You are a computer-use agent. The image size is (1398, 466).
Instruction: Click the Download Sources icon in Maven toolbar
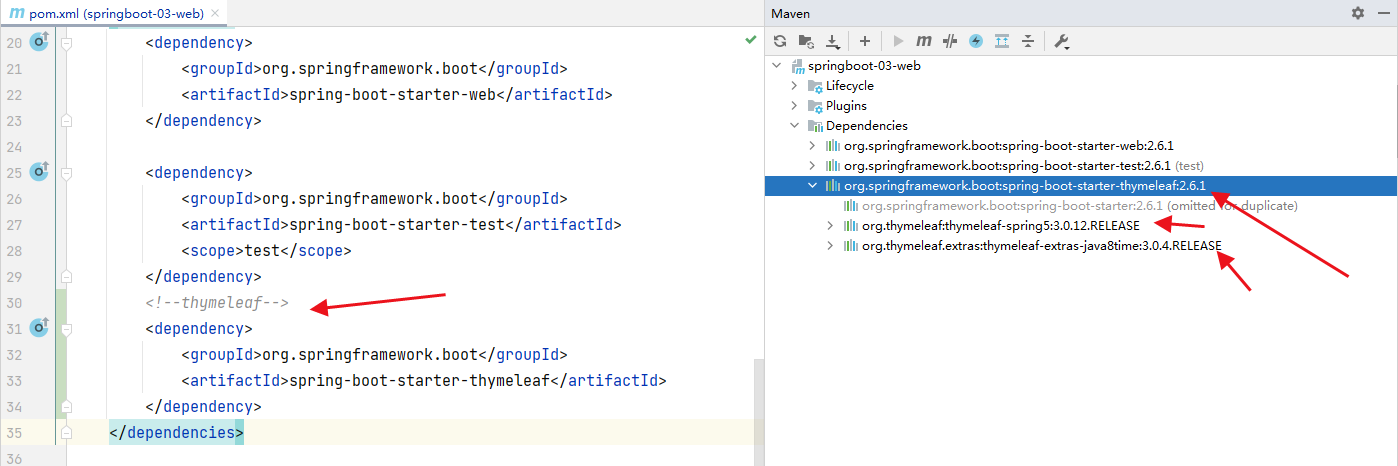click(x=832, y=41)
